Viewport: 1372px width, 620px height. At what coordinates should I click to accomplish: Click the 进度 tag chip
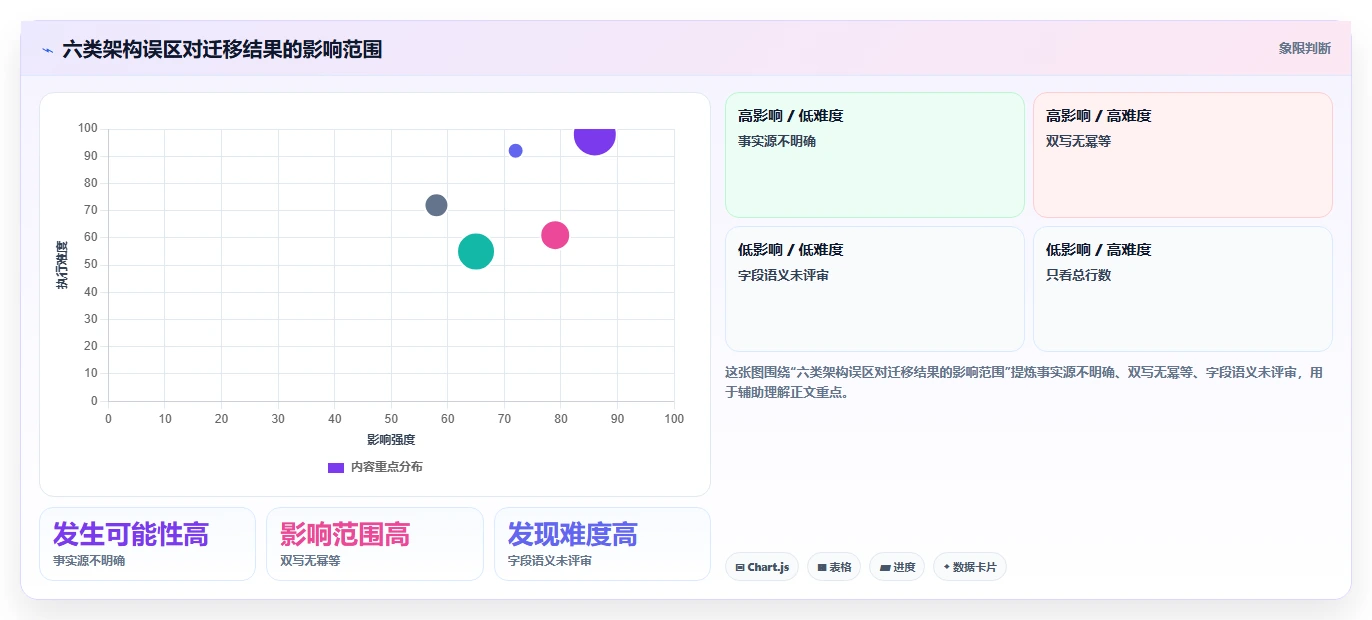coord(897,567)
